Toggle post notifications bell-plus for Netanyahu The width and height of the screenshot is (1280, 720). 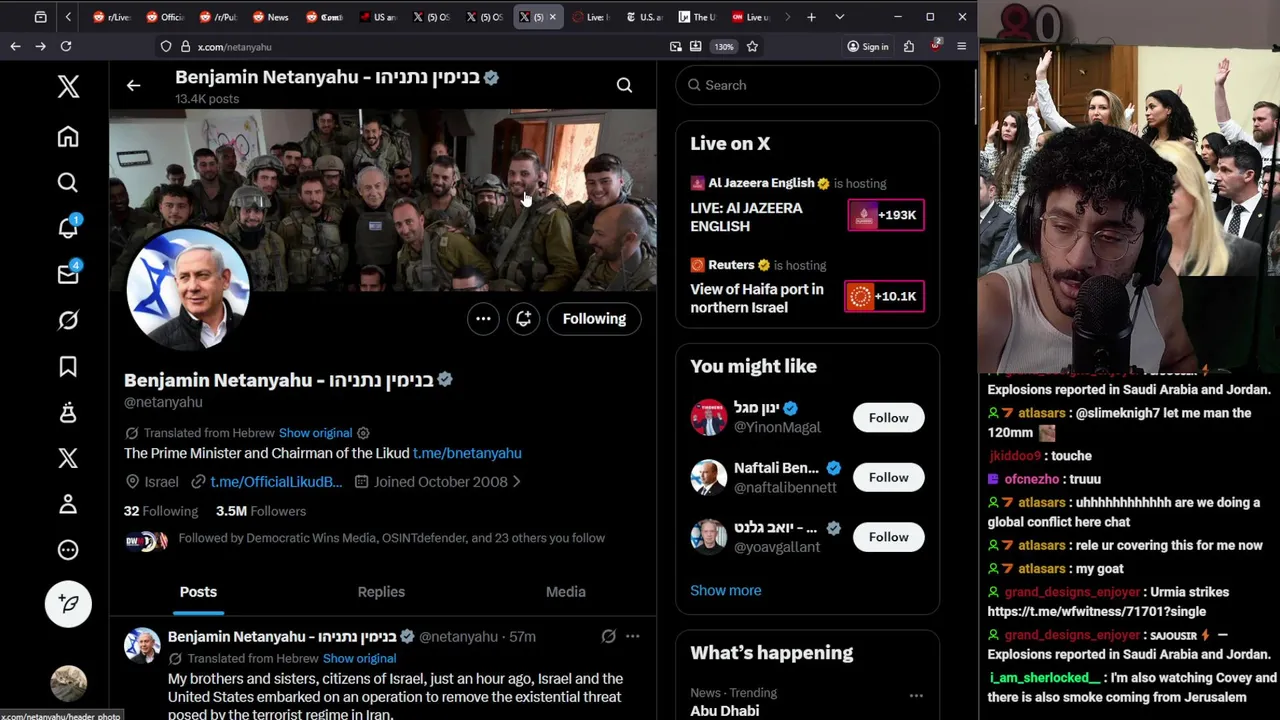[x=524, y=319]
